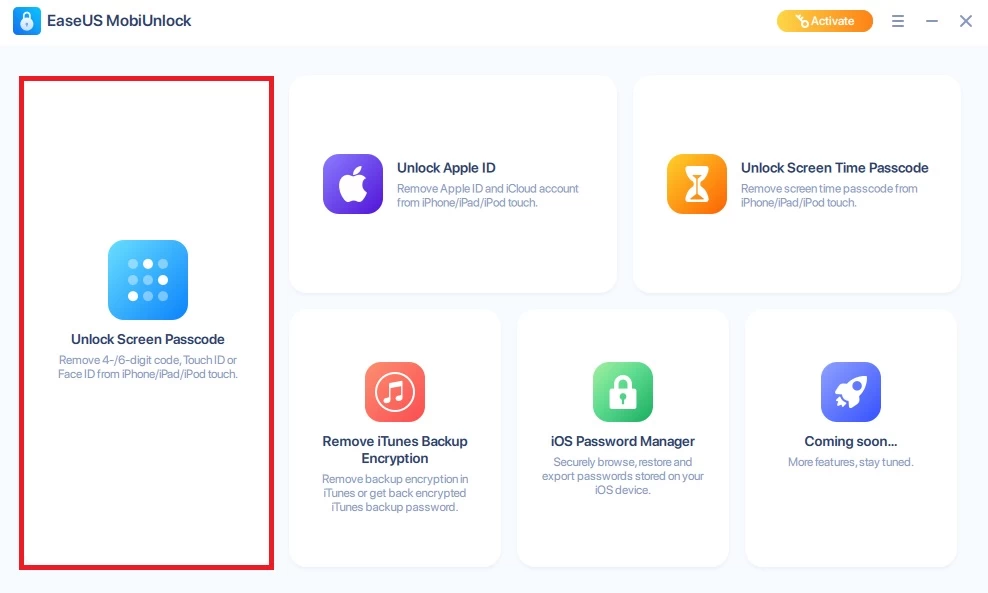
Task: Minimize the MobiUnlock window
Action: coord(932,21)
